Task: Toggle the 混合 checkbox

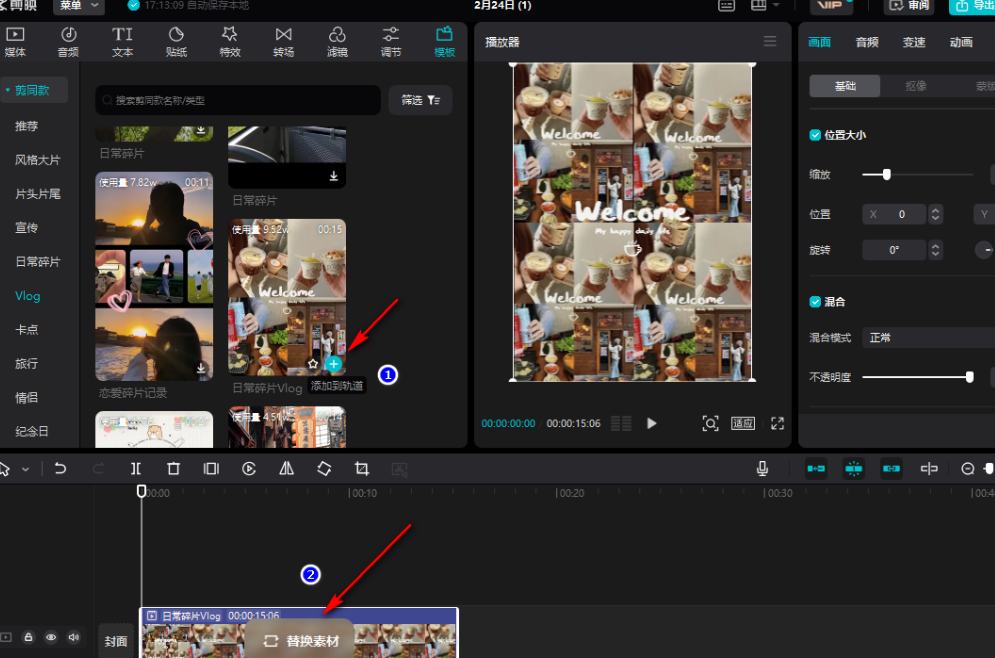Action: pos(815,301)
